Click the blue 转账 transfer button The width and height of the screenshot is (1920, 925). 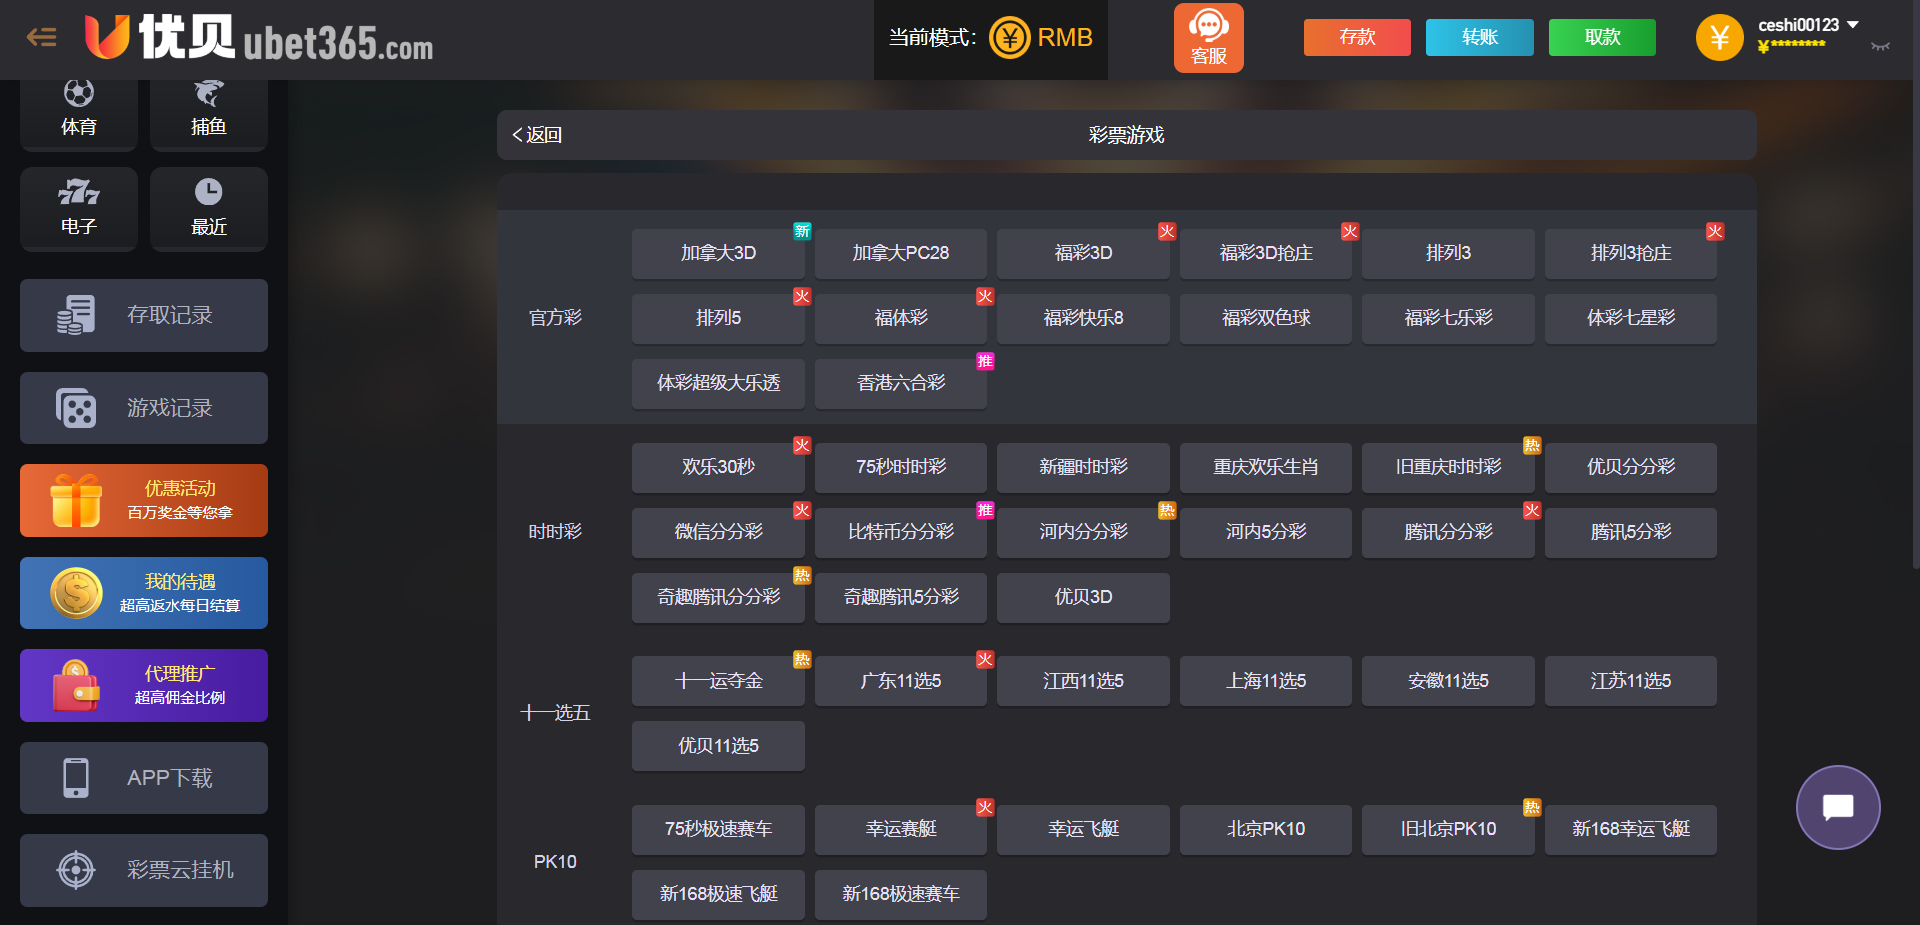point(1479,38)
